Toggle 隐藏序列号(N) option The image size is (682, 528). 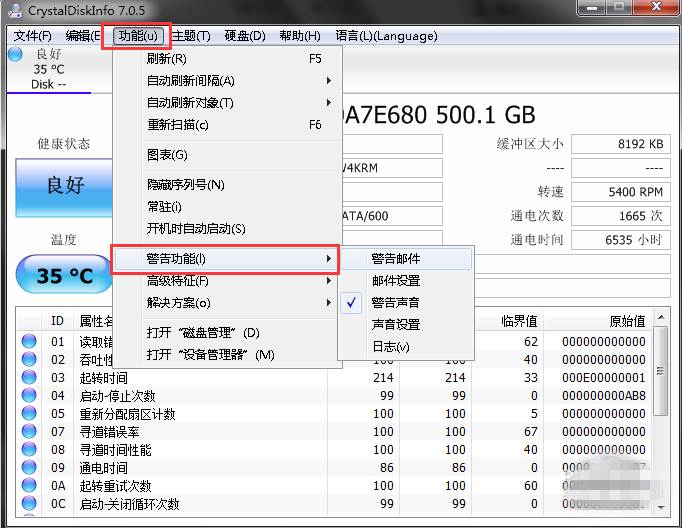pyautogui.click(x=227, y=185)
